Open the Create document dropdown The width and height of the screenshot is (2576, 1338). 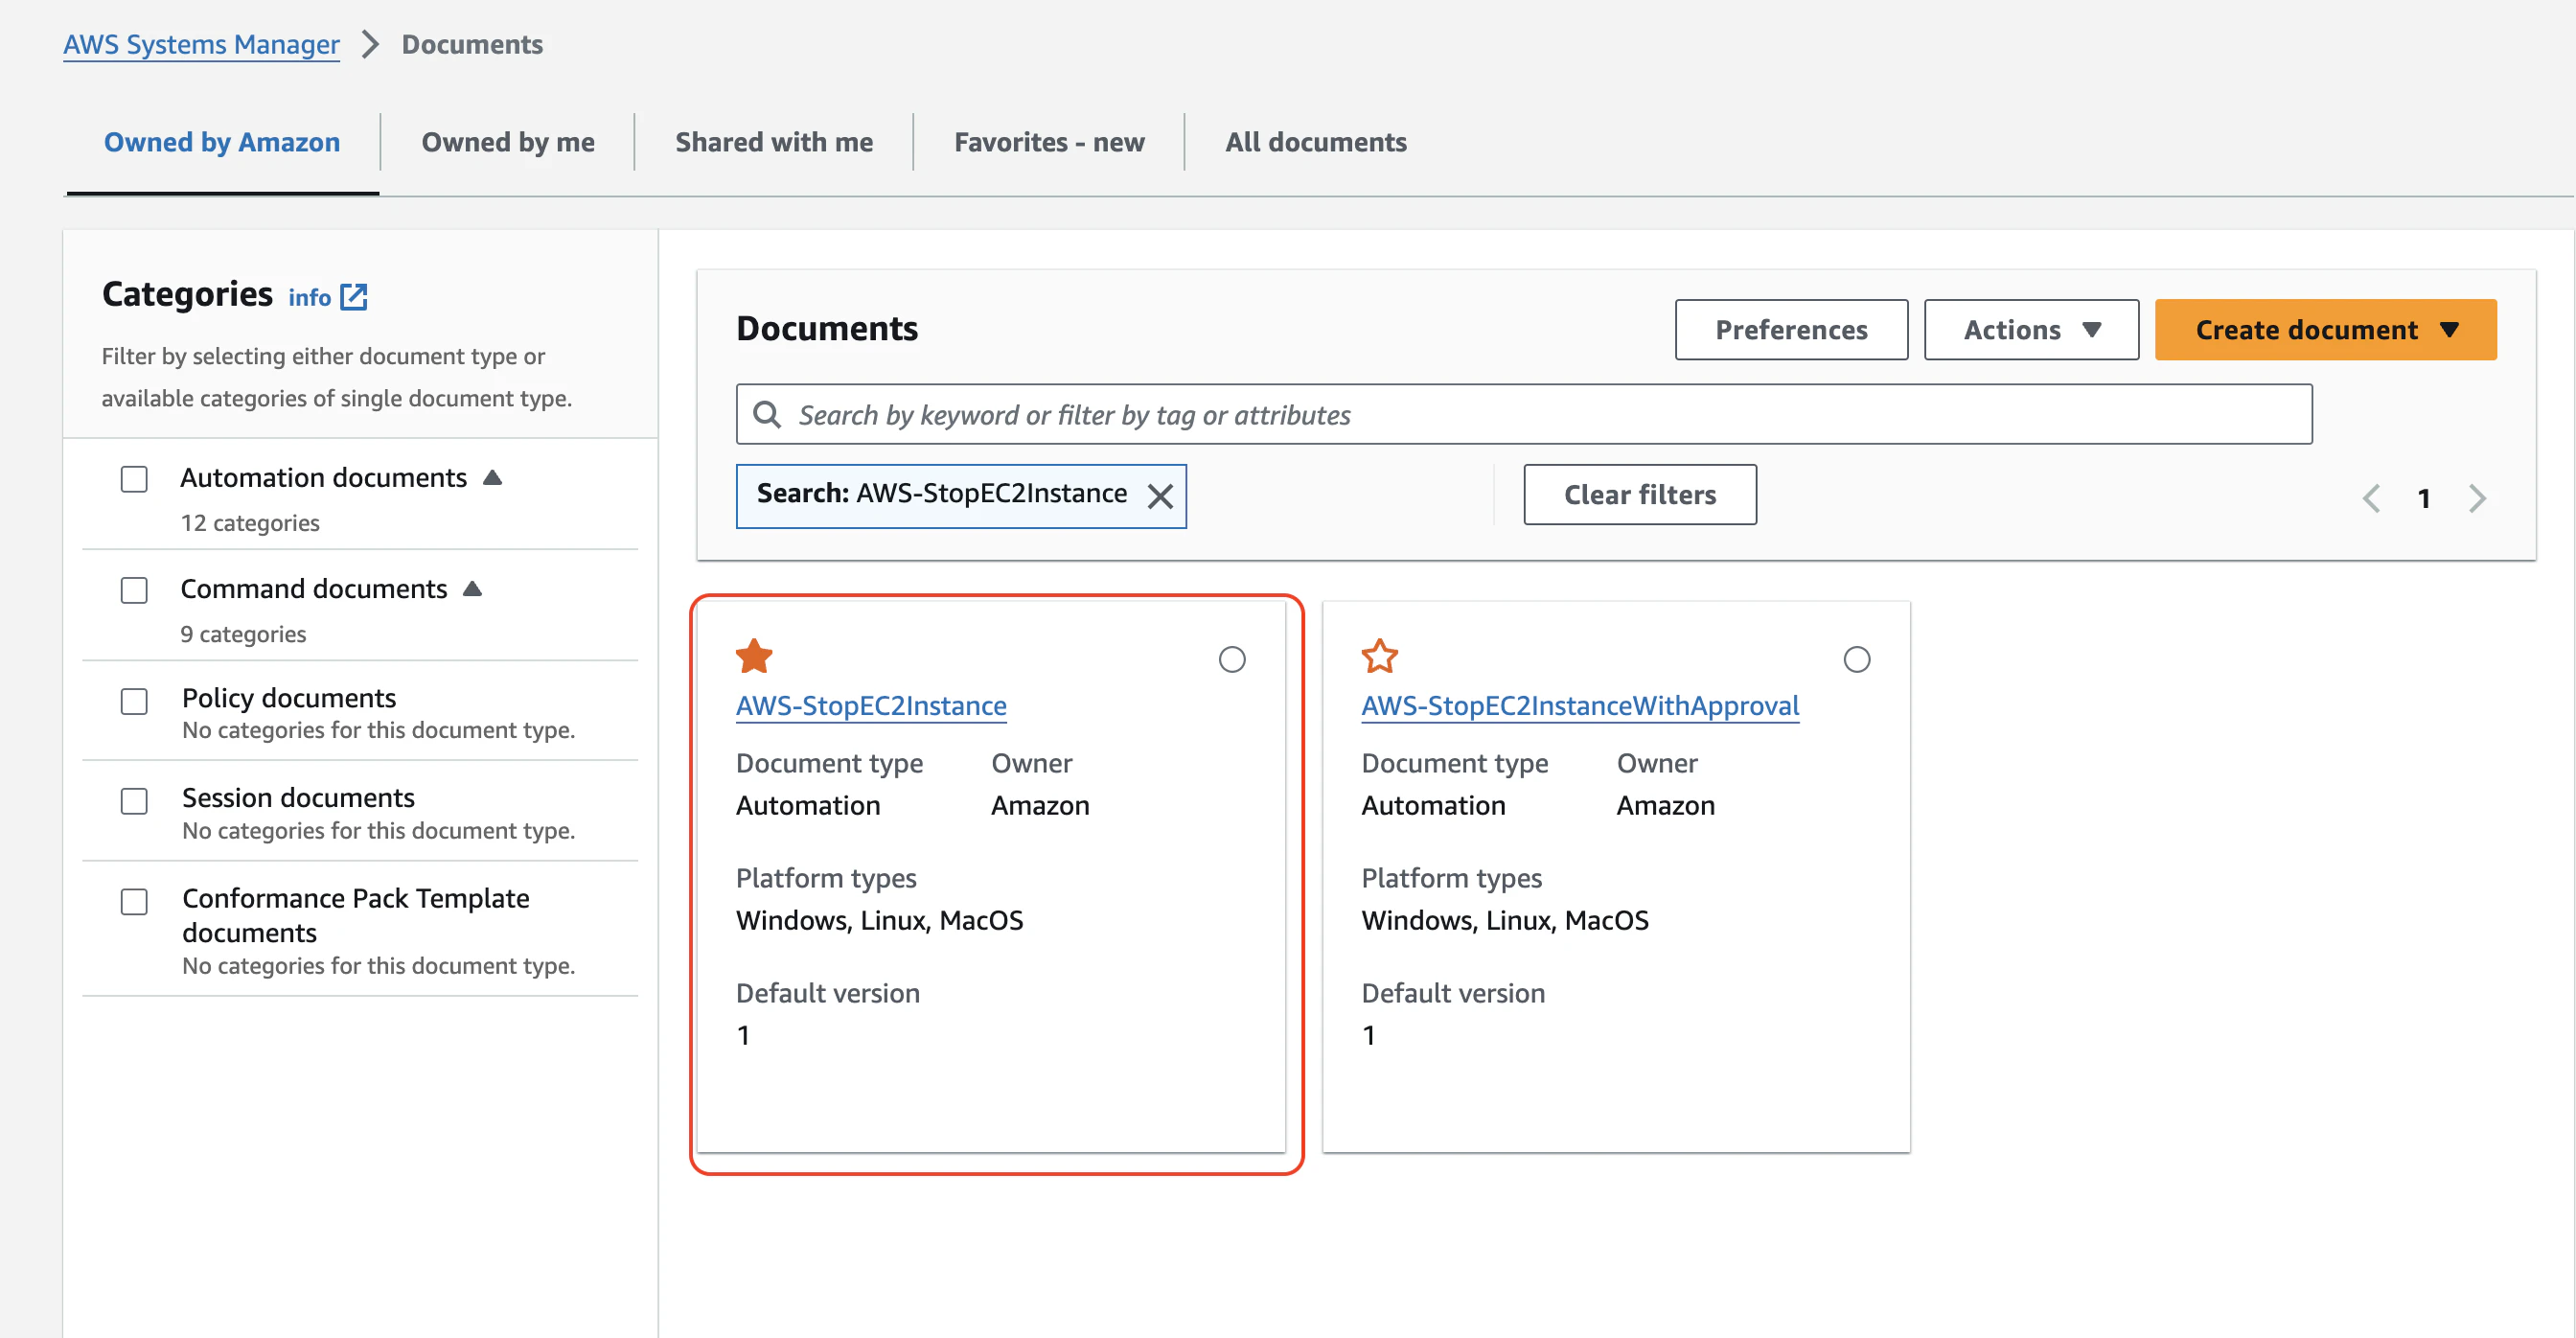[2325, 329]
